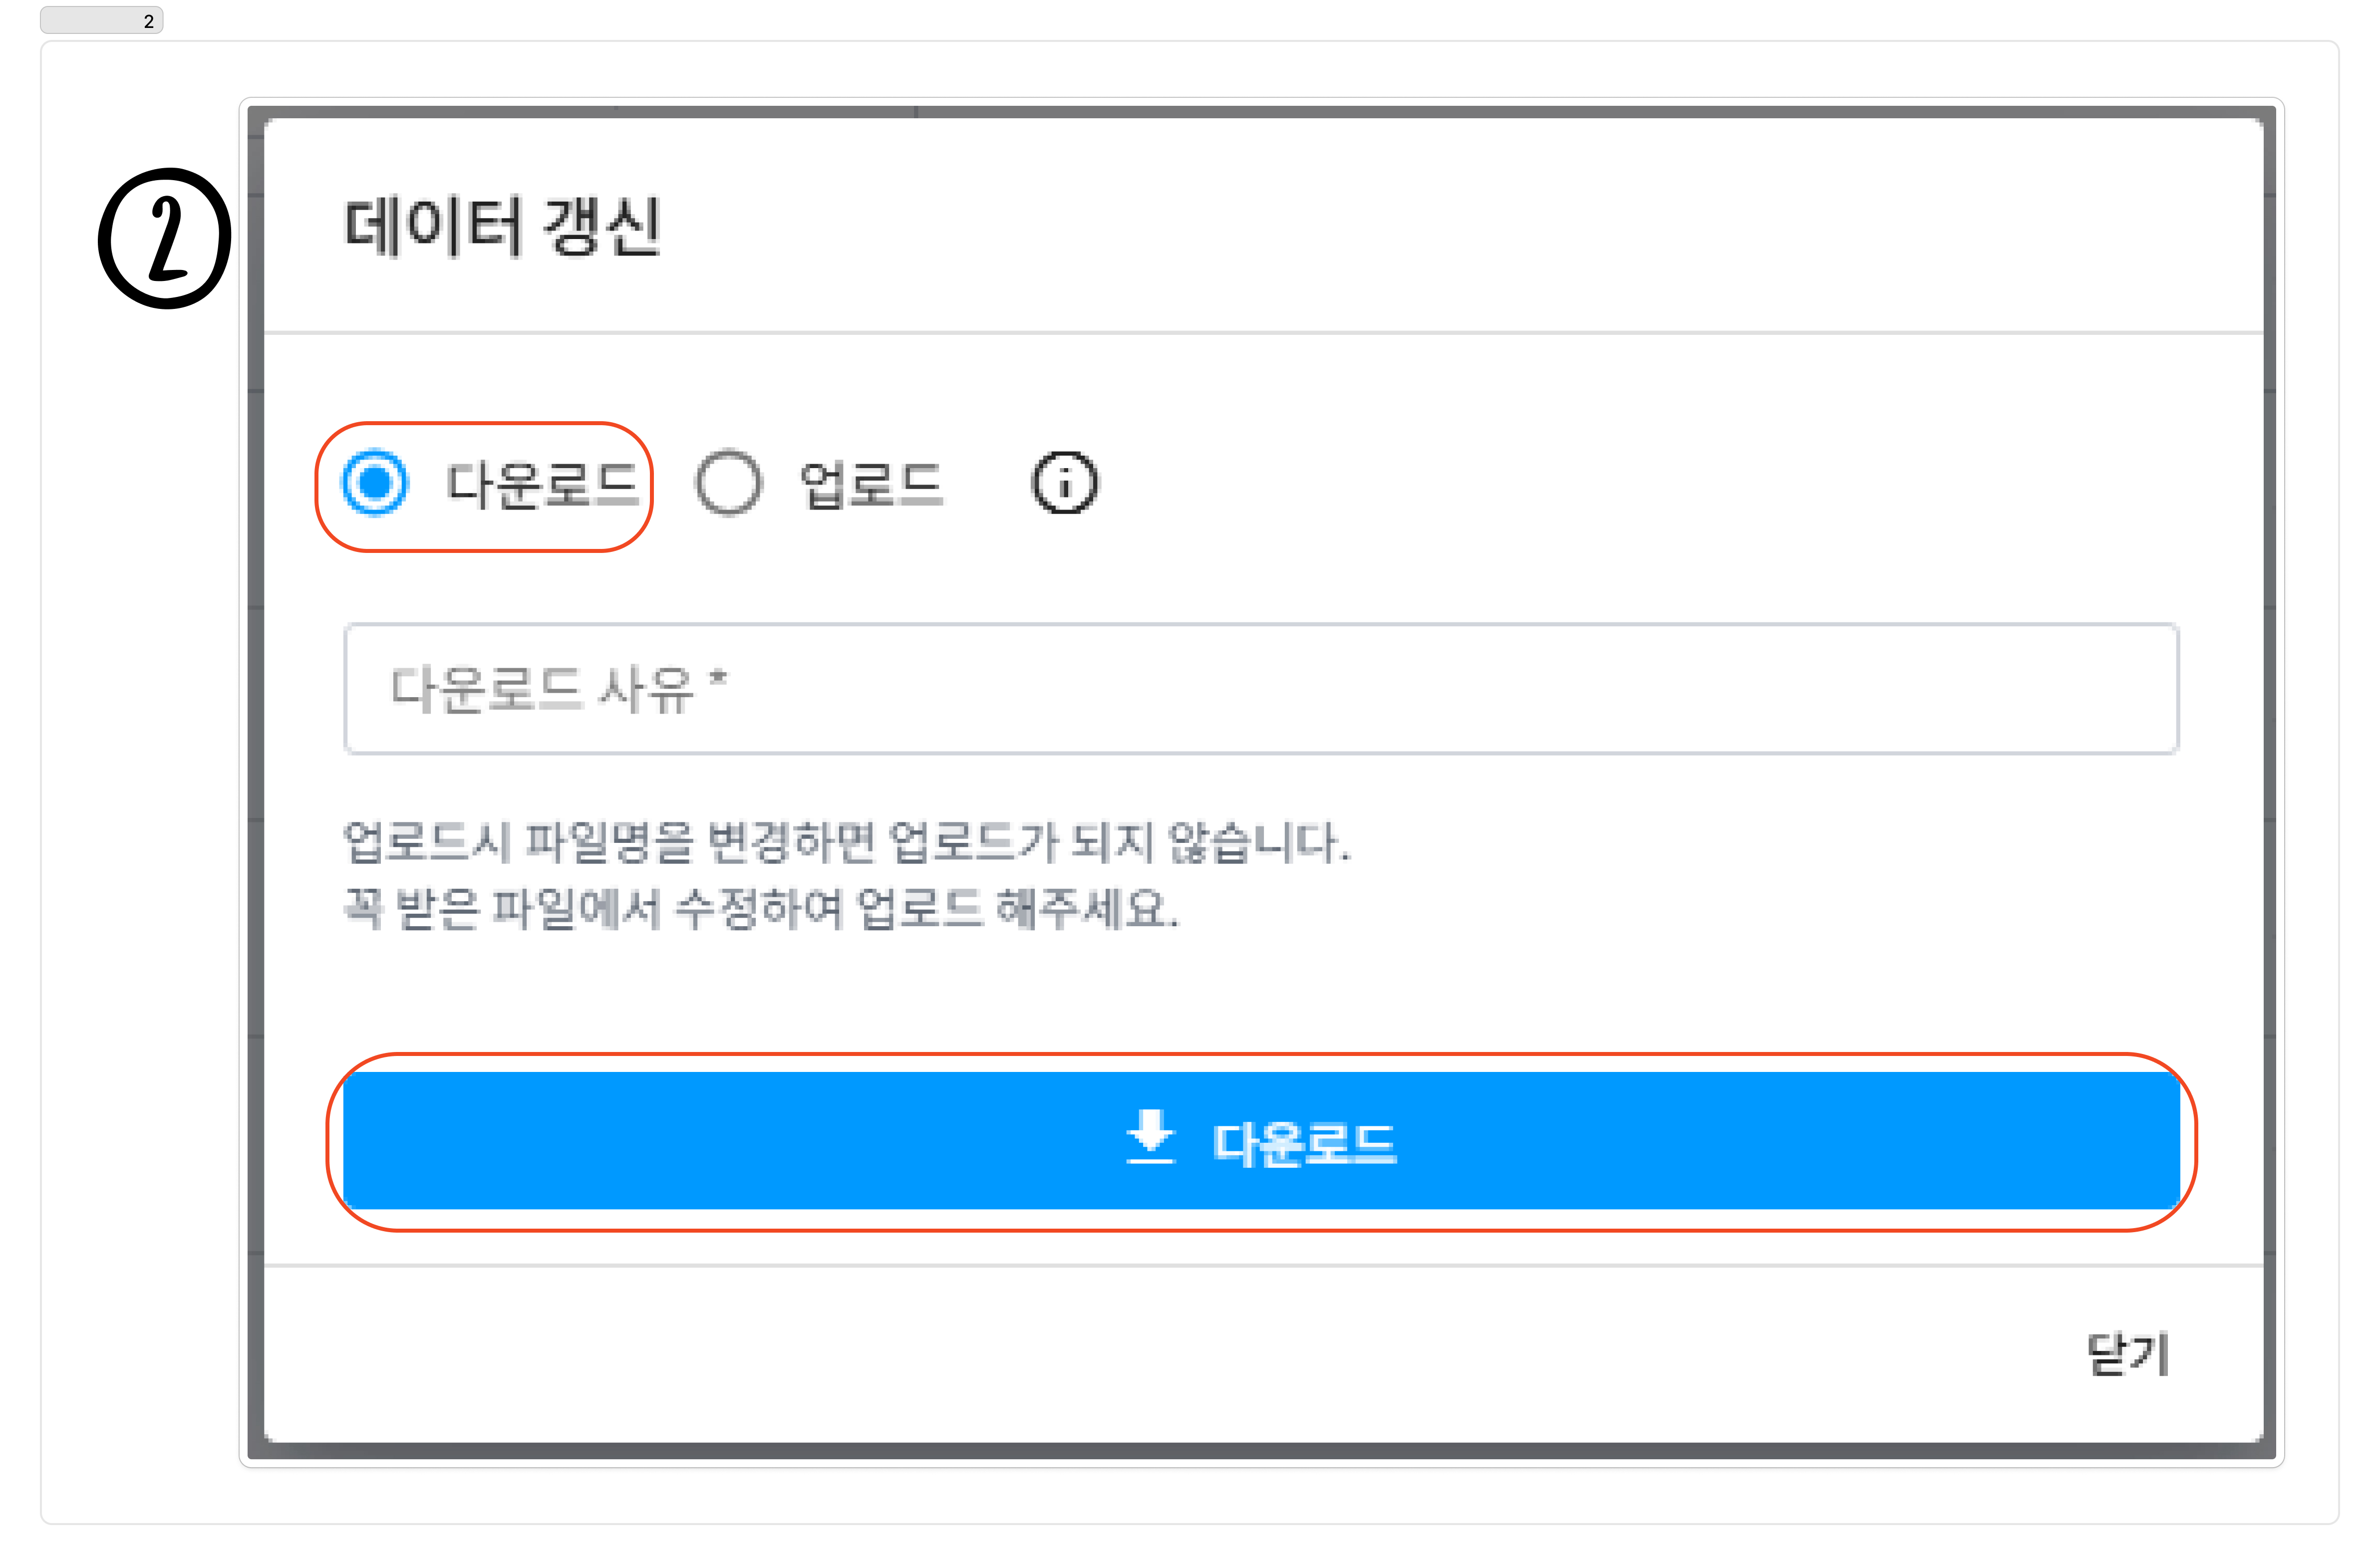Click the 데이터 갱신 dialog title
Screen dimensions: 2380x1565
pyautogui.click(x=502, y=226)
